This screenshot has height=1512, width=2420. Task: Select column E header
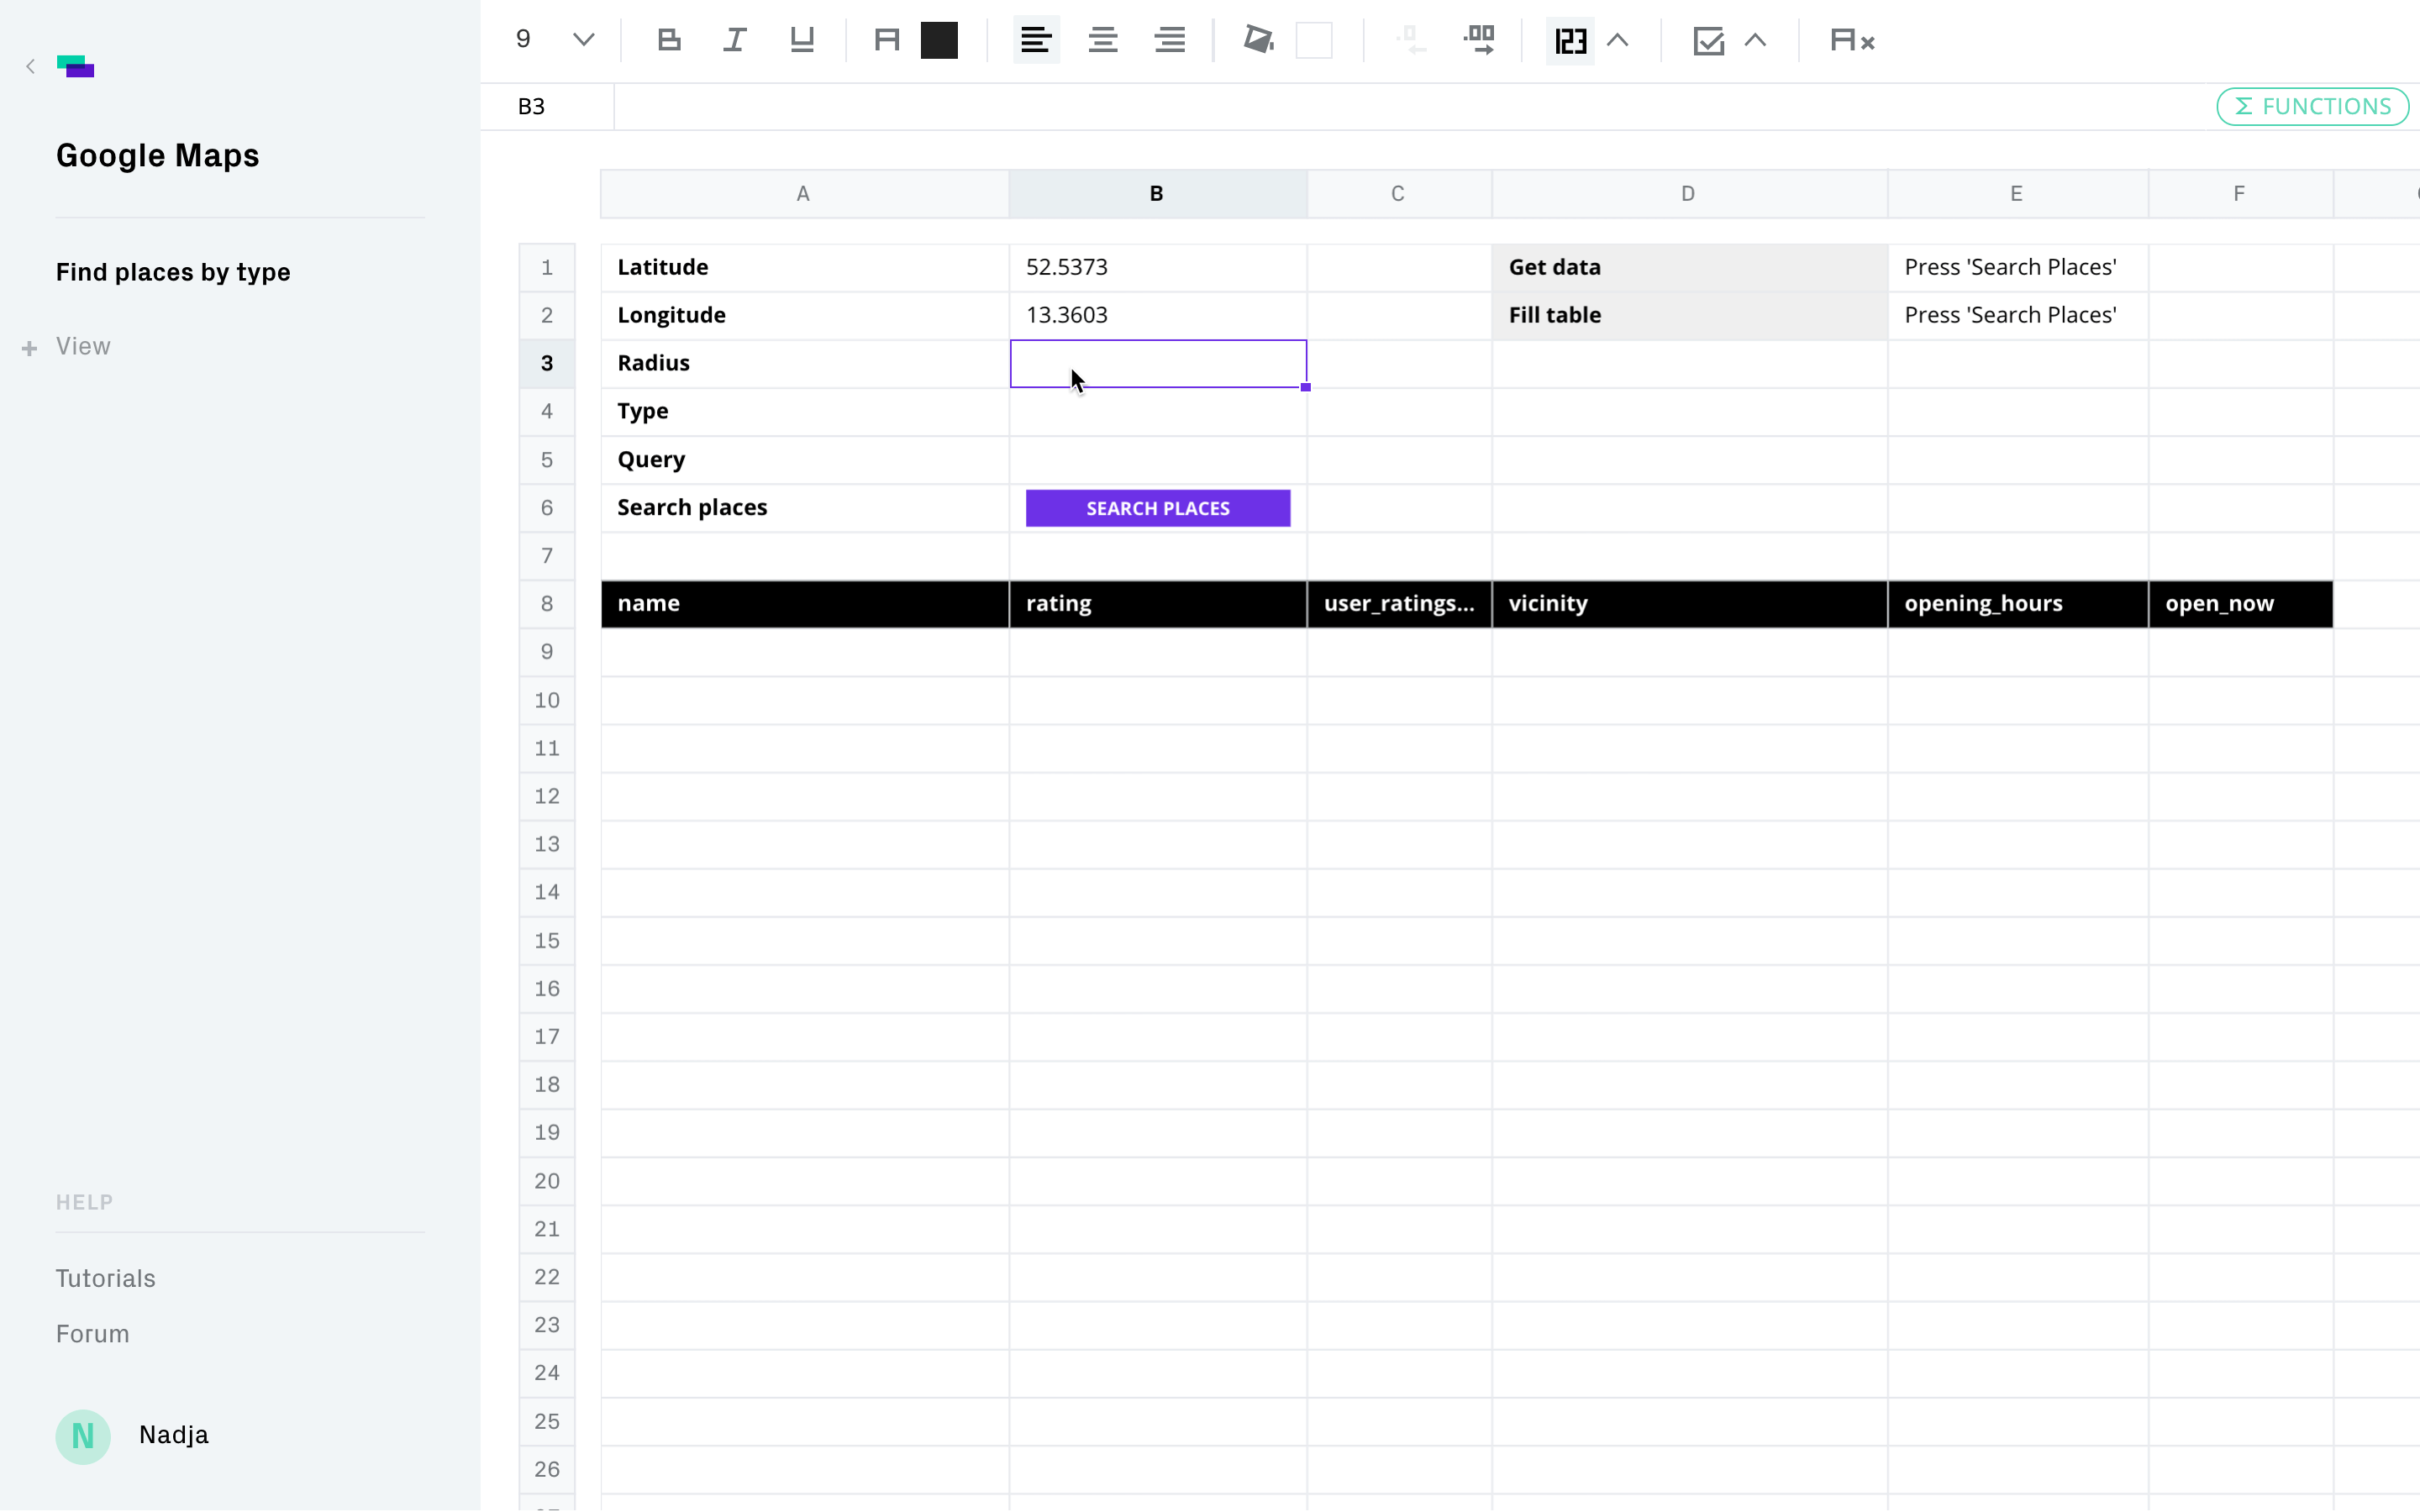coord(2017,194)
